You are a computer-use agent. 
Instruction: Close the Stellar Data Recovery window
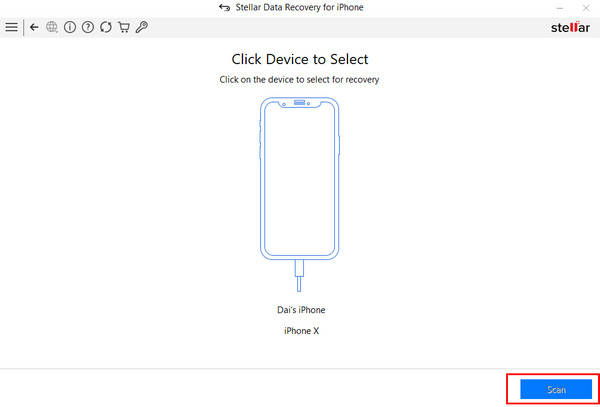pyautogui.click(x=586, y=8)
